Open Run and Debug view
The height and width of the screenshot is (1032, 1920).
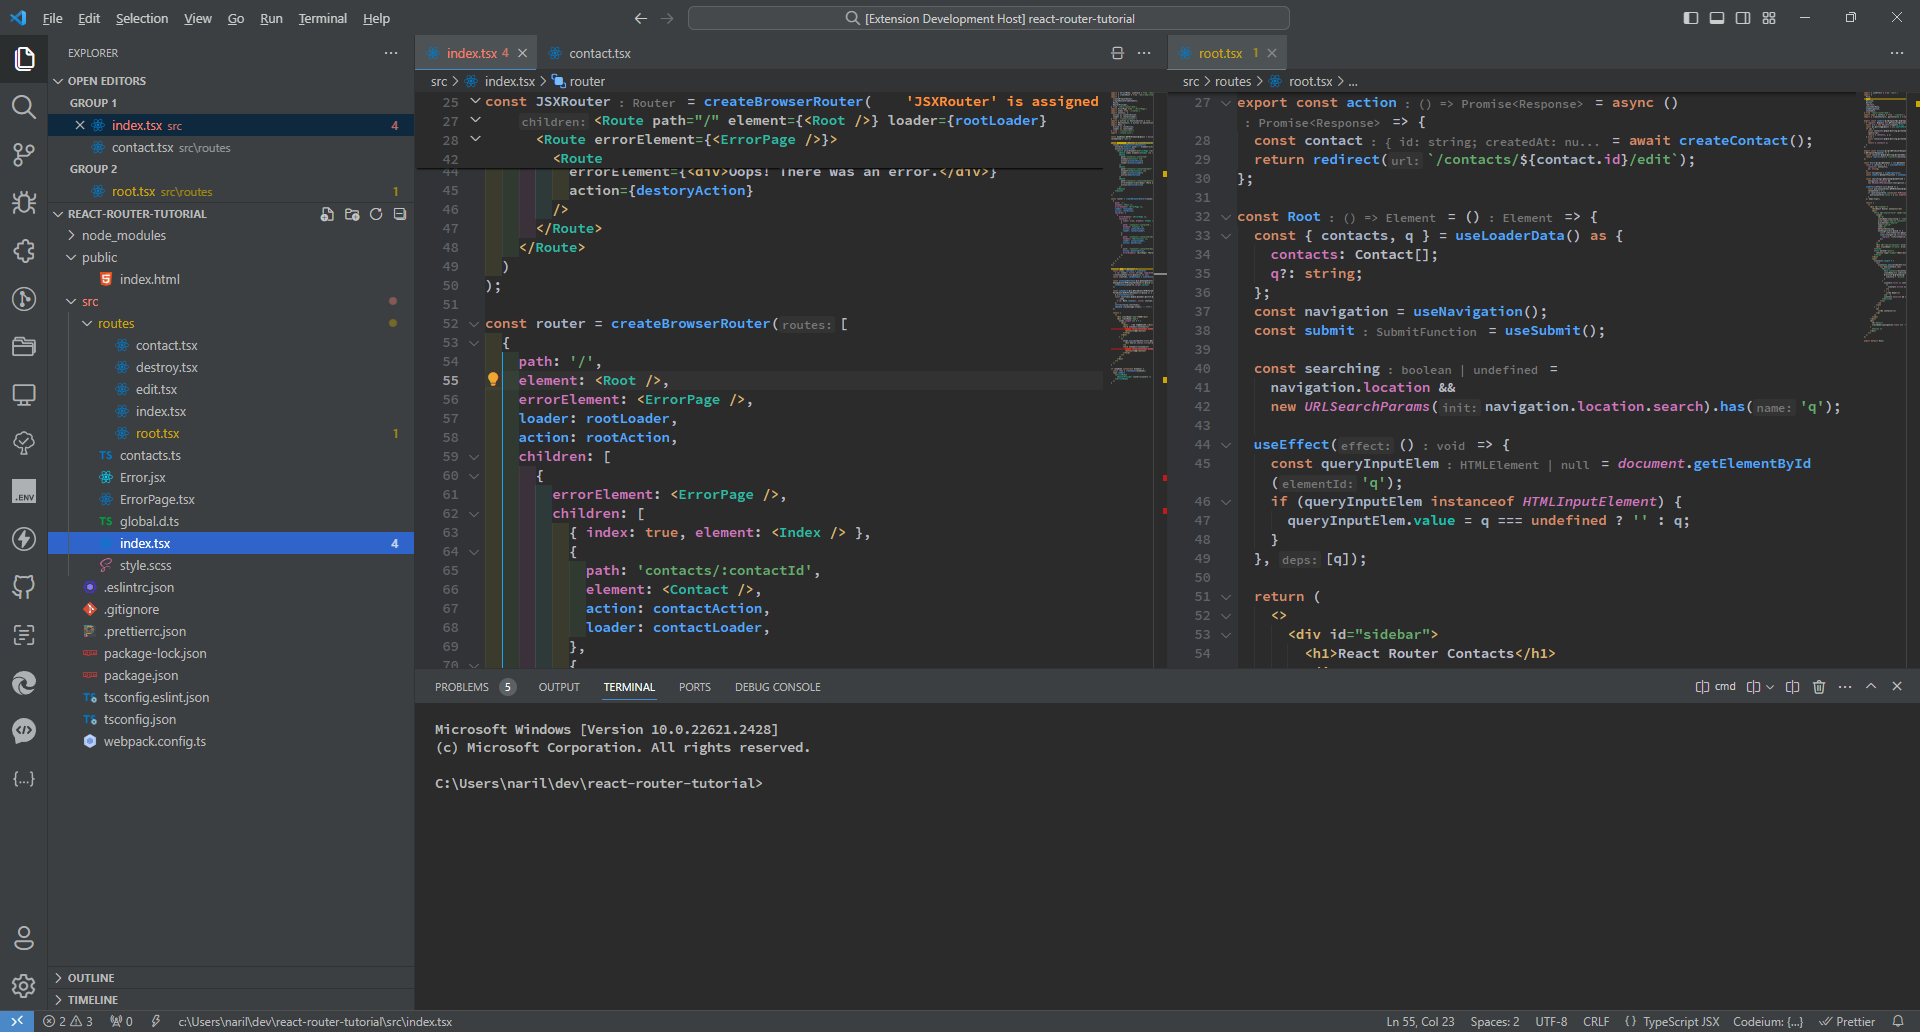tap(24, 203)
